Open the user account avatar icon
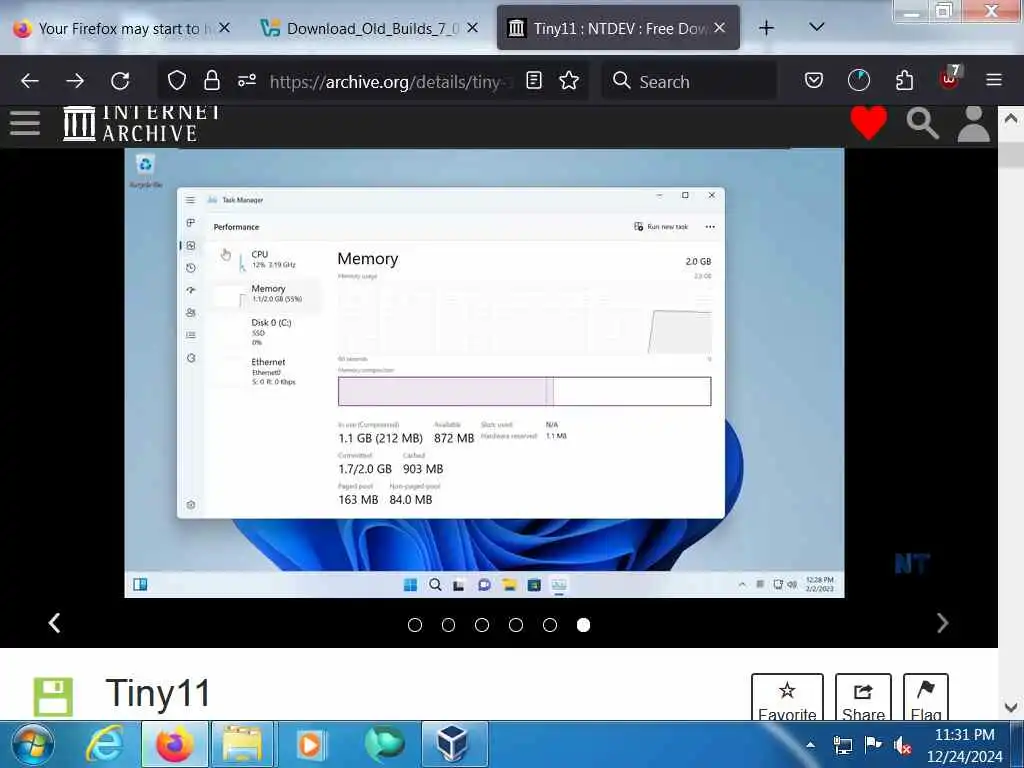1024x768 pixels. coord(974,123)
